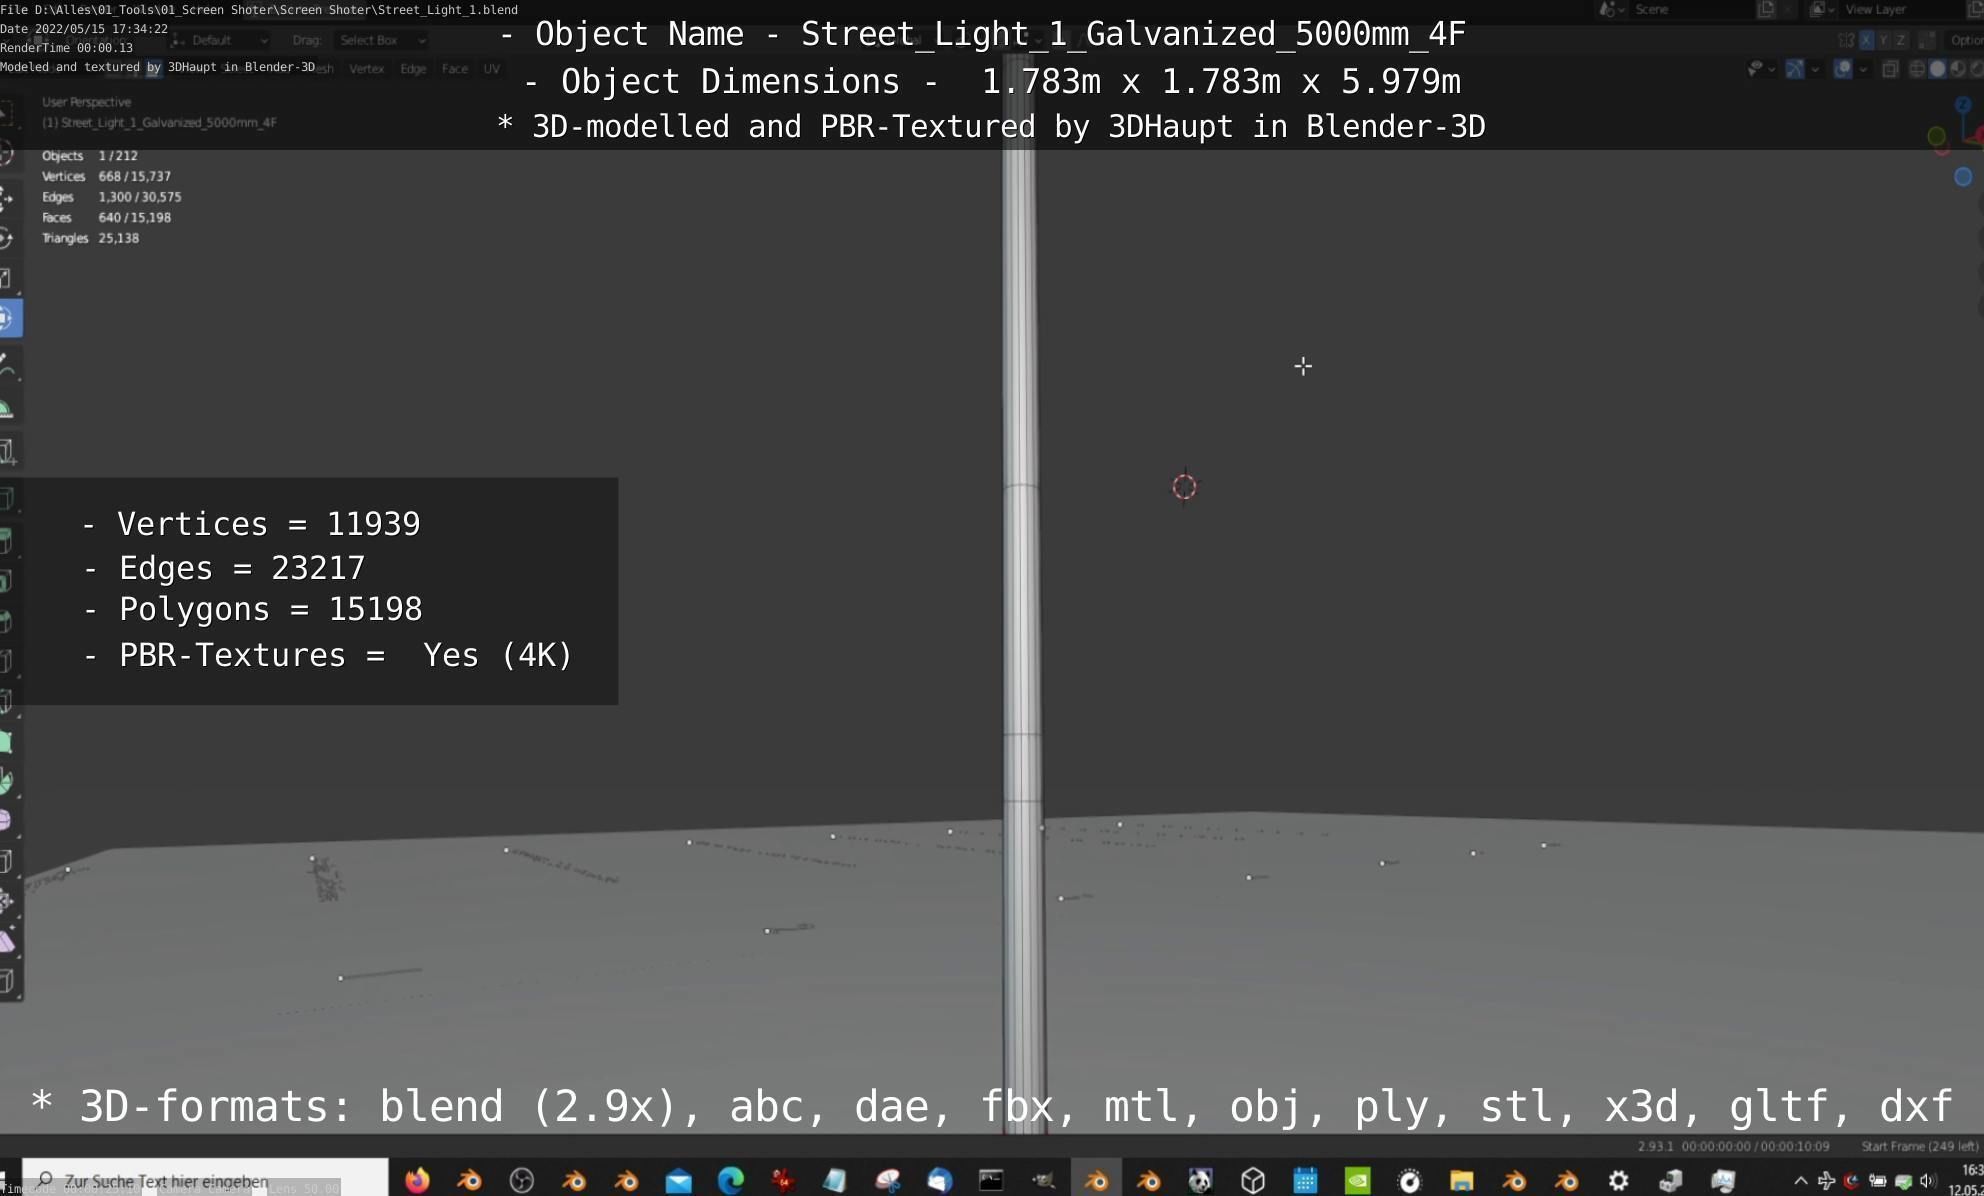1984x1196 pixels.
Task: Toggle show gizmo button
Action: pyautogui.click(x=1795, y=69)
